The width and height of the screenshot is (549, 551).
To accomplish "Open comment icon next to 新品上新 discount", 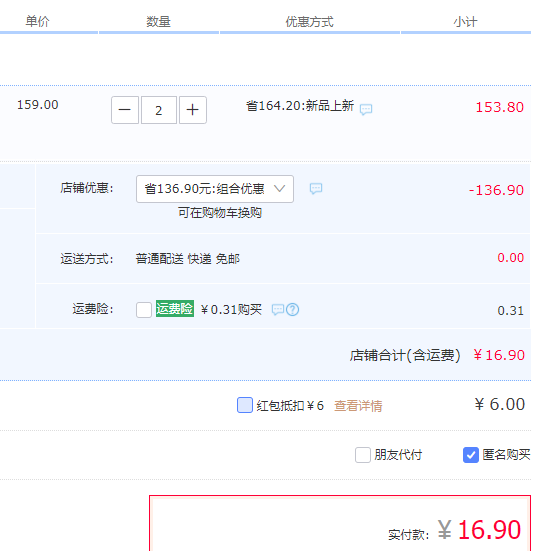I will (366, 109).
